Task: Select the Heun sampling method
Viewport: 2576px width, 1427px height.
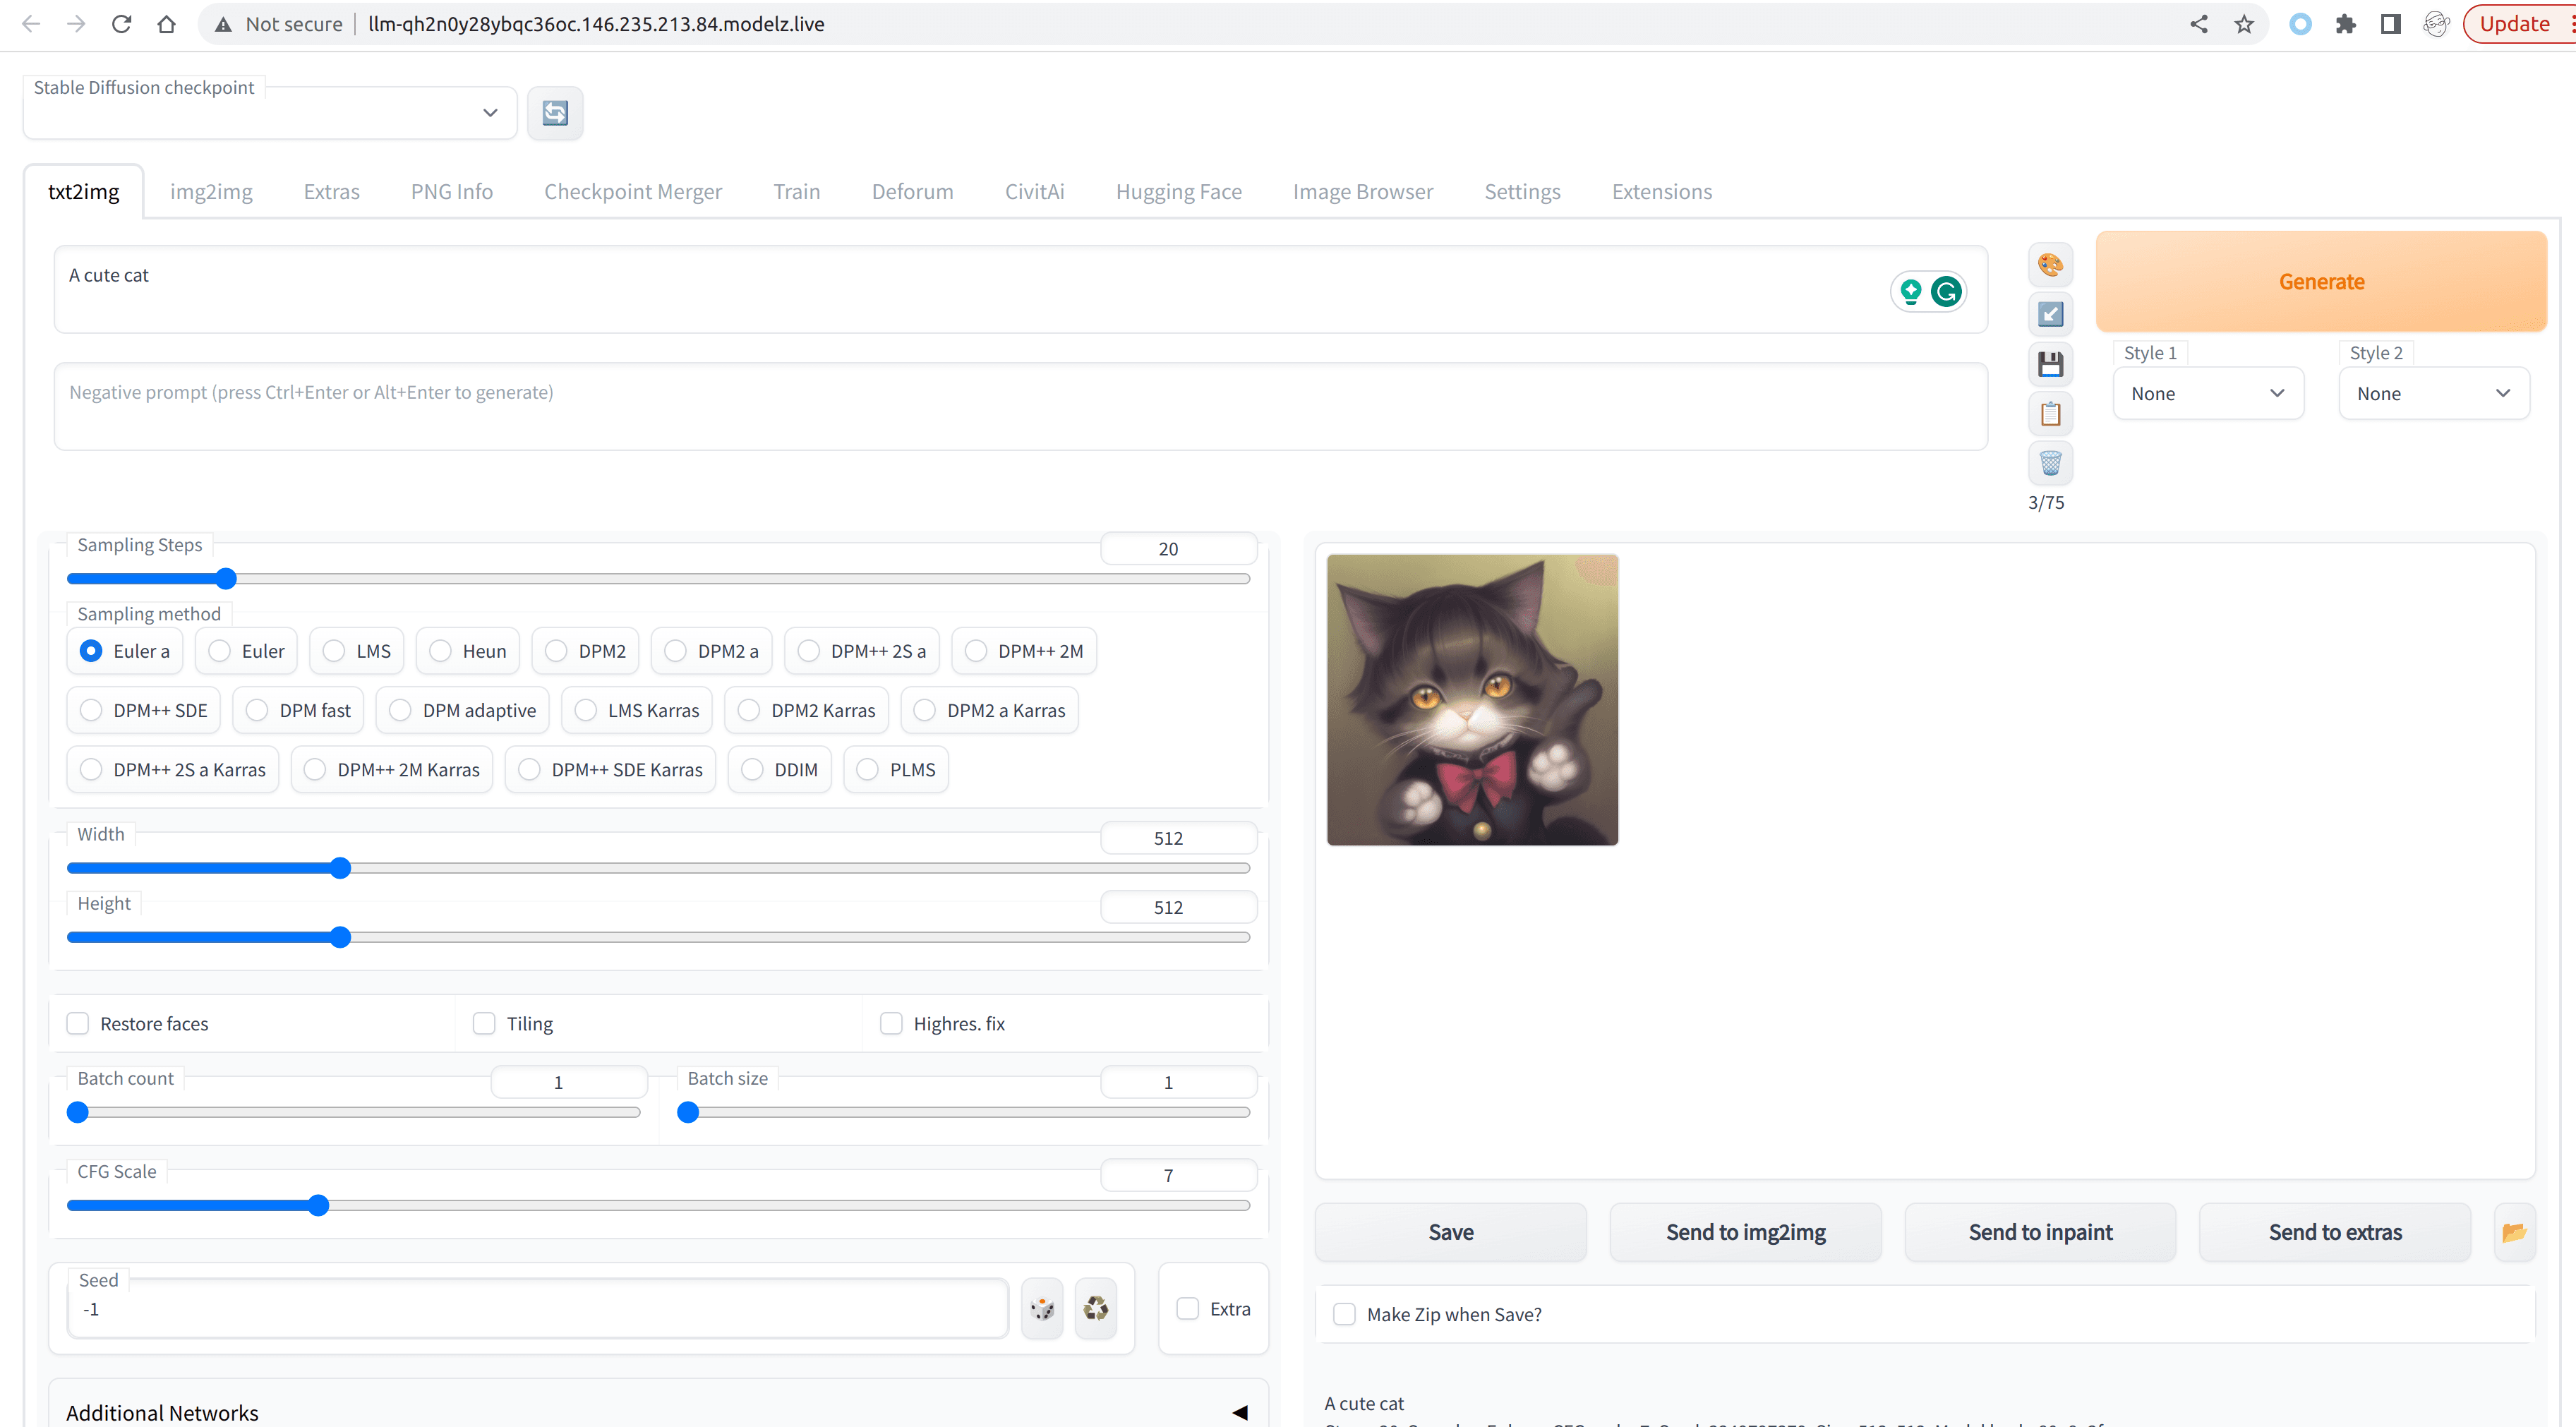Action: click(468, 652)
